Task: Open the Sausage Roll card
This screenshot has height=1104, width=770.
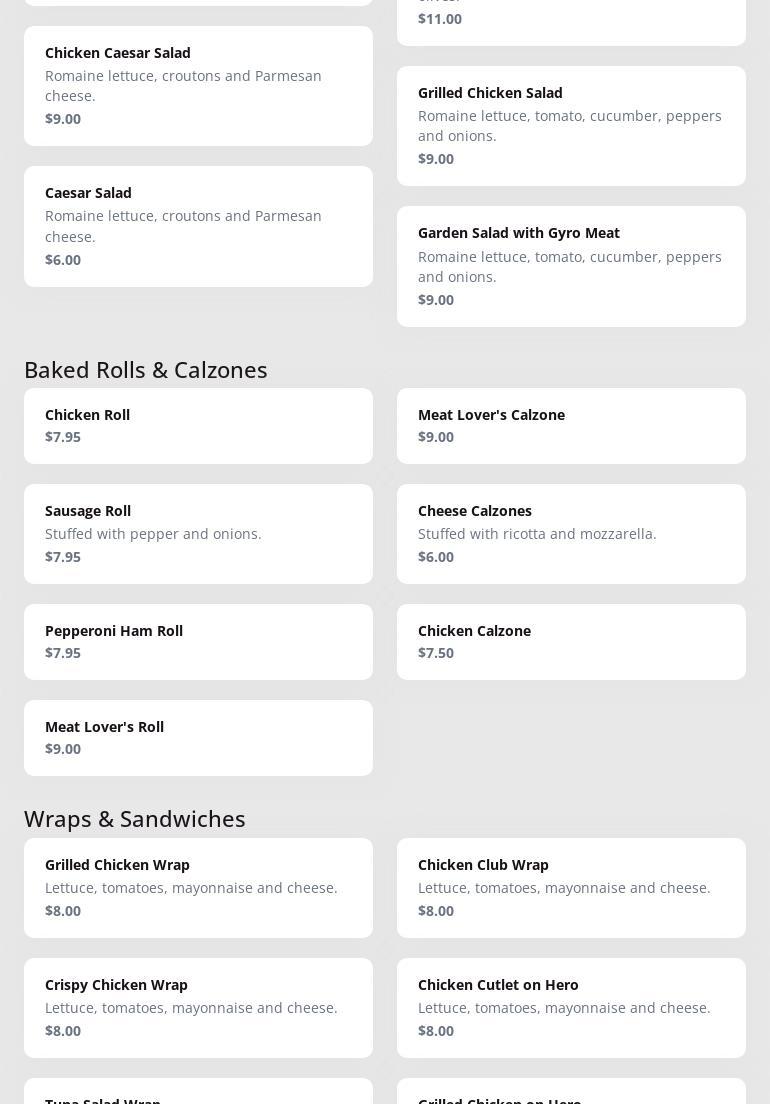Action: coord(198,534)
